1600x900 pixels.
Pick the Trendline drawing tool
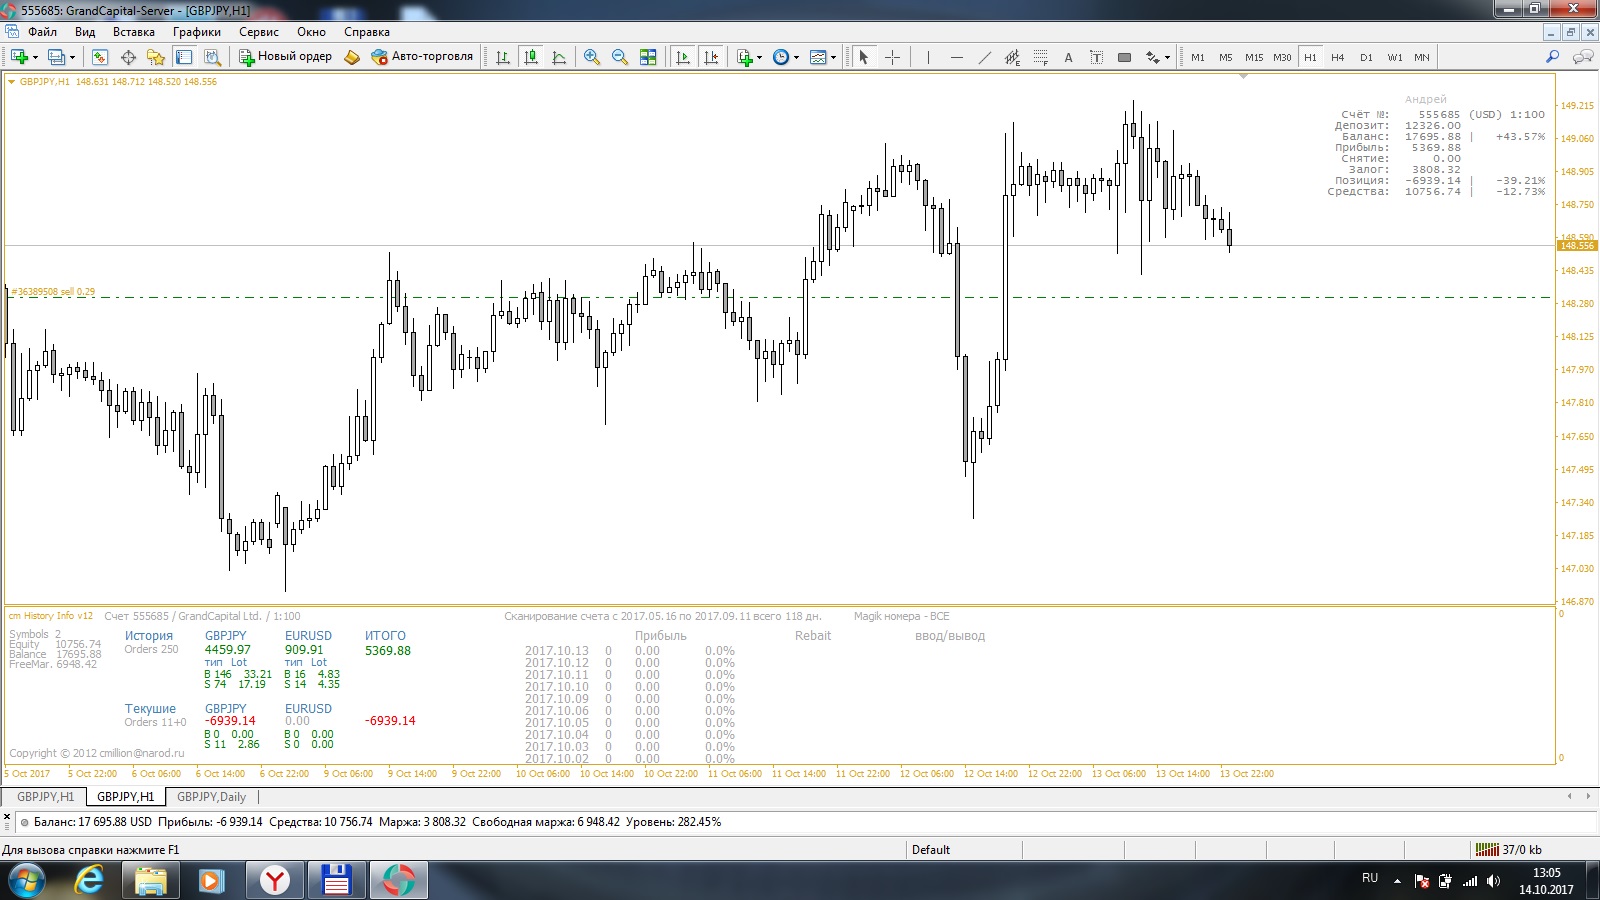point(984,57)
